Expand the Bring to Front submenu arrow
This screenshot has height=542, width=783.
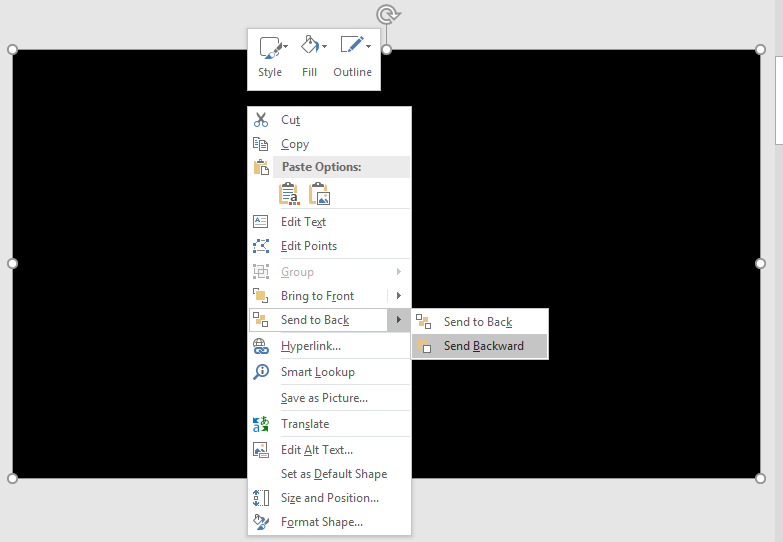tap(399, 296)
